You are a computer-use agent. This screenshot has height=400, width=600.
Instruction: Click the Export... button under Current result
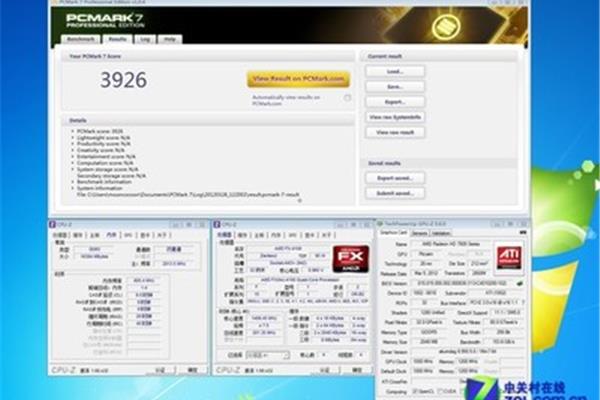[x=395, y=102]
